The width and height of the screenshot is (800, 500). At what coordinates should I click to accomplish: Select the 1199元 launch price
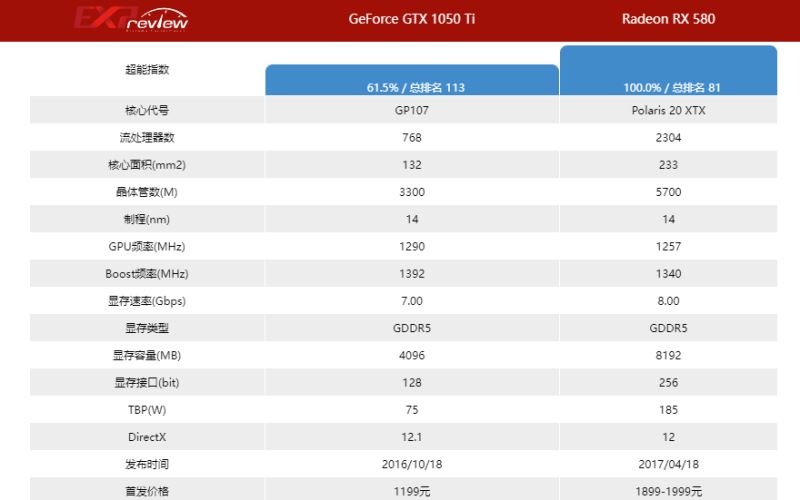click(x=412, y=492)
